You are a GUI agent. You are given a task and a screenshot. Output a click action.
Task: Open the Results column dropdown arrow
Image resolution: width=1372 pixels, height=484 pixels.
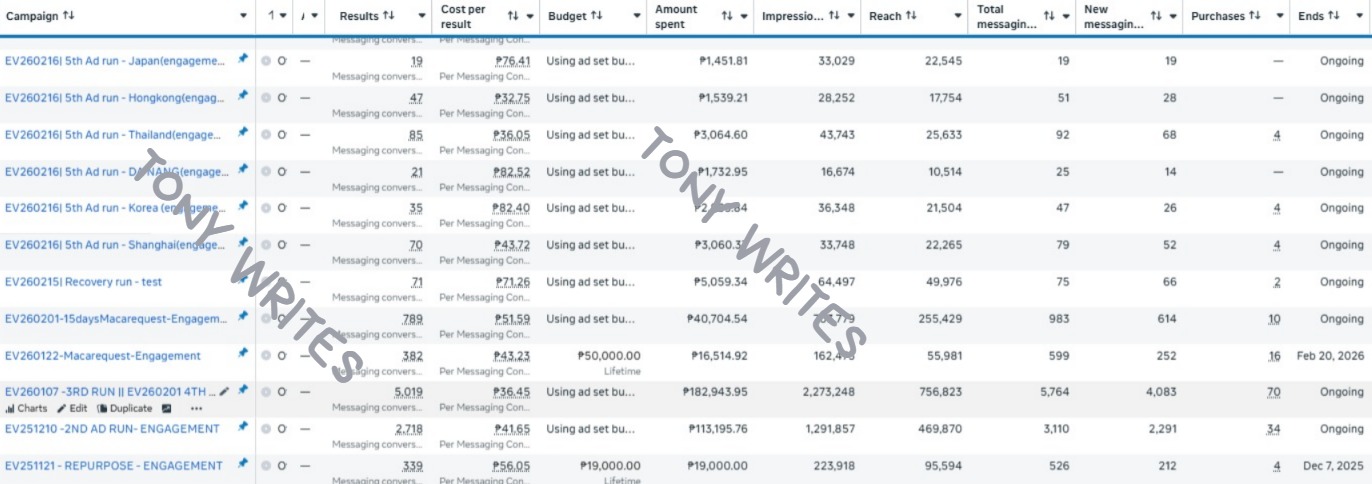(x=421, y=16)
